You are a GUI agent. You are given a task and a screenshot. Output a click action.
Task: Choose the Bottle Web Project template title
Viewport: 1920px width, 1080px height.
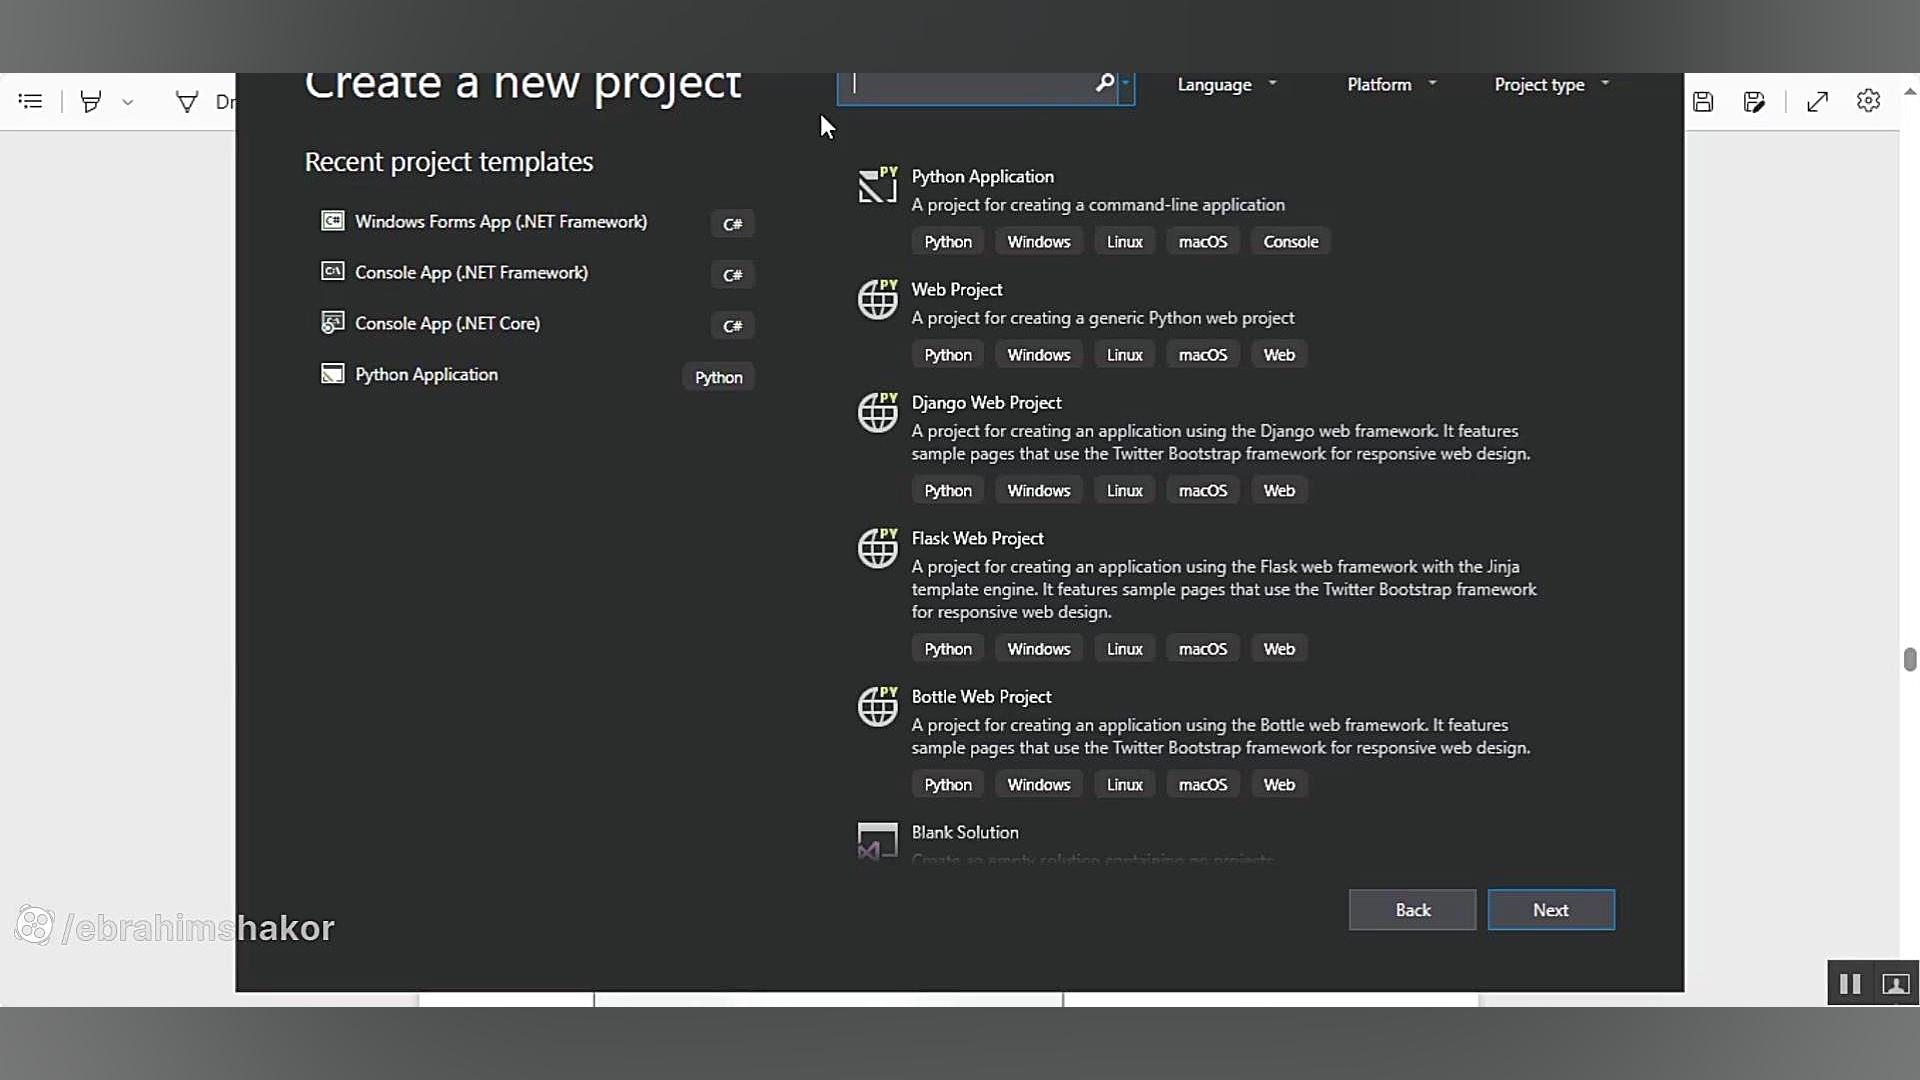(981, 697)
